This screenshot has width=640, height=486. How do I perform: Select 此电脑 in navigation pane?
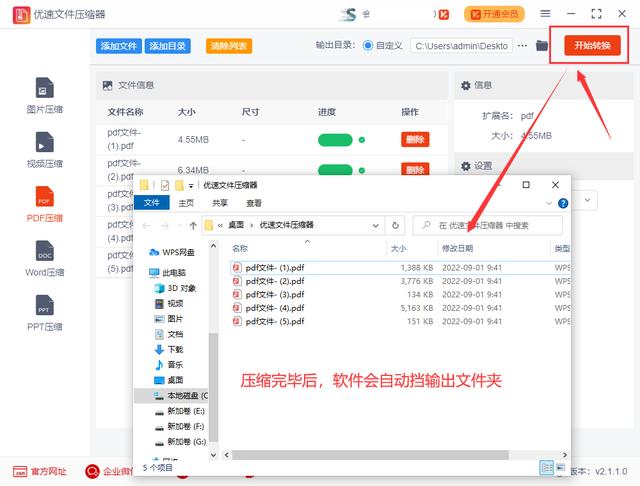click(167, 272)
